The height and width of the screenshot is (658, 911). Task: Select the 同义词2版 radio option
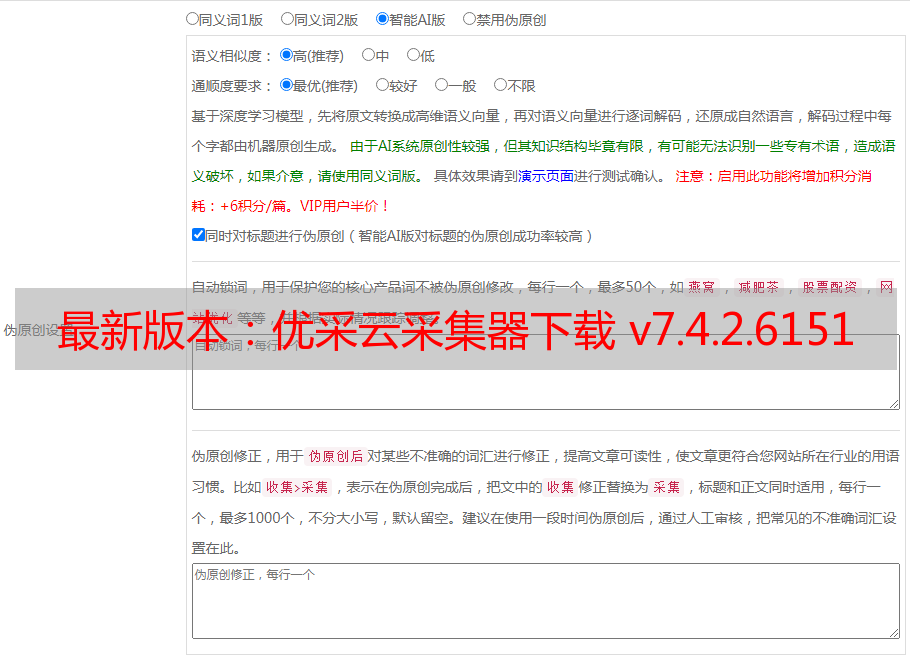pos(287,19)
